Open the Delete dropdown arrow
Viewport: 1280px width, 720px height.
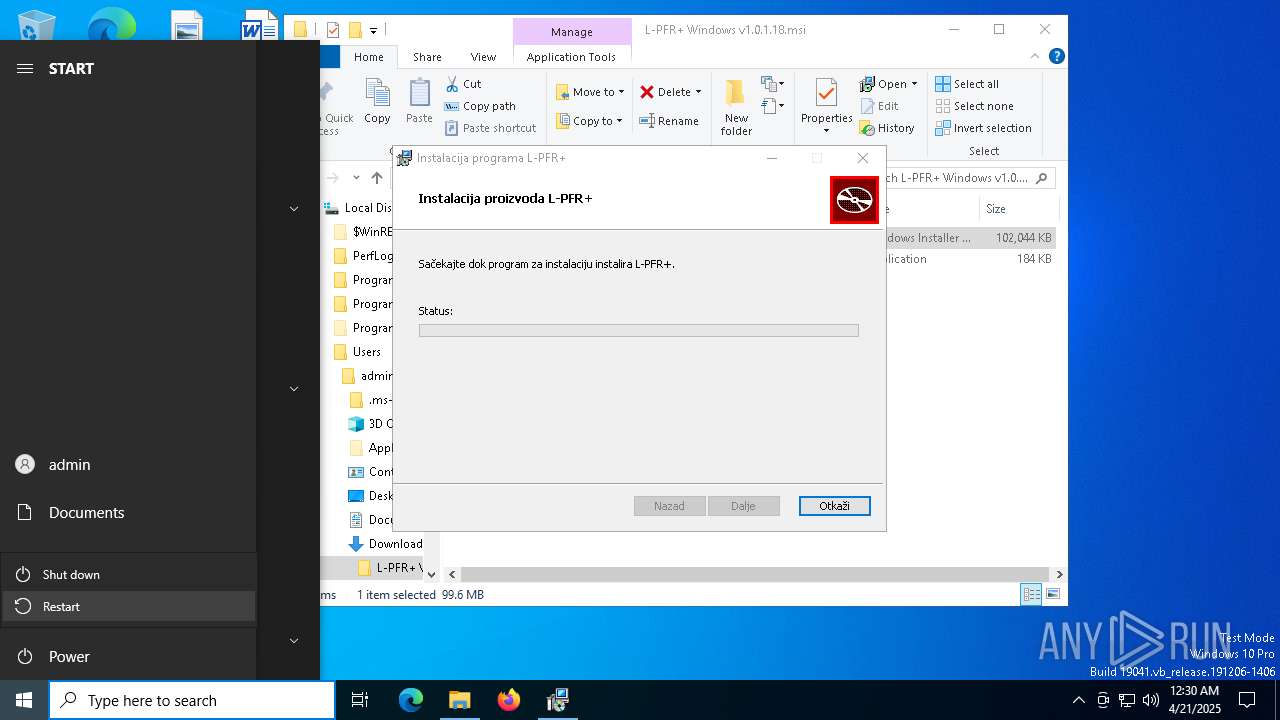click(x=698, y=92)
